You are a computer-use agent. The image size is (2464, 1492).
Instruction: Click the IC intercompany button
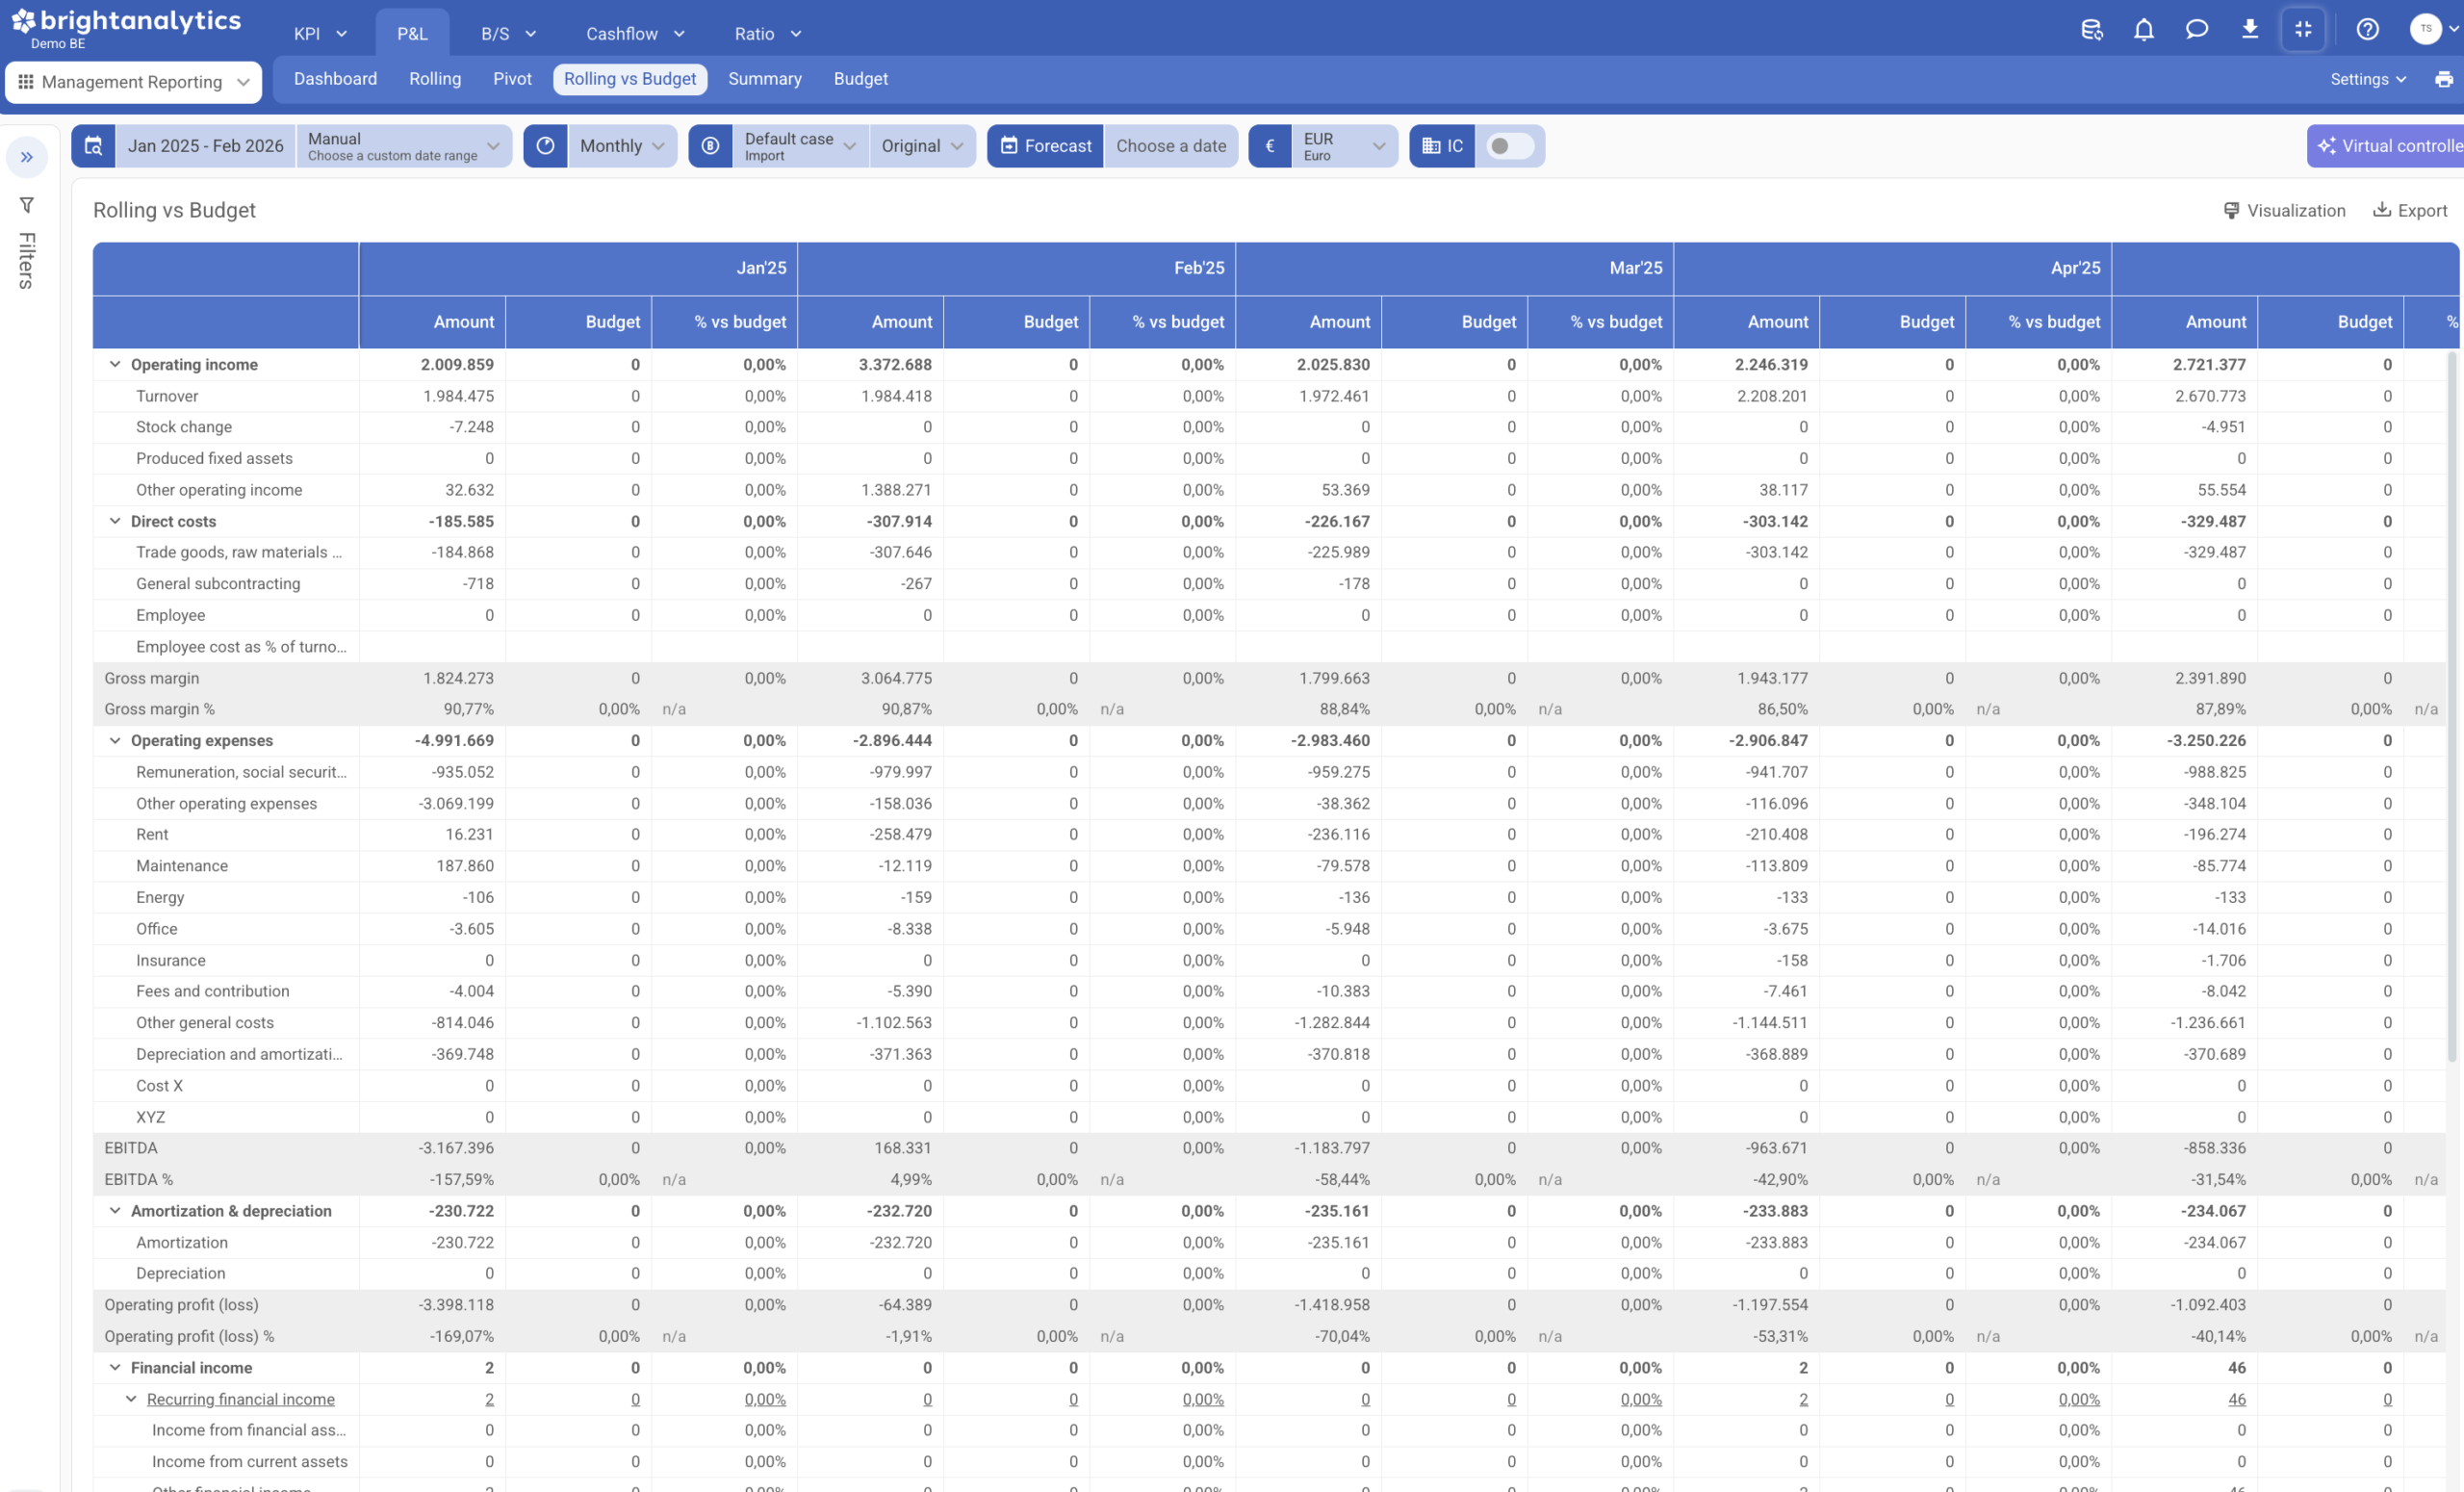pos(1442,146)
